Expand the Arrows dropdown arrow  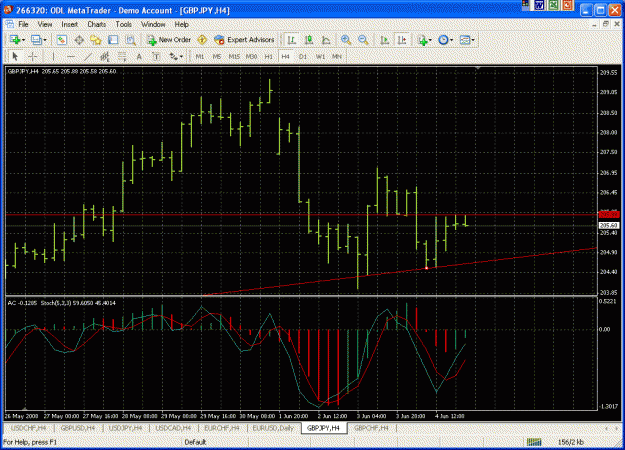tap(181, 57)
